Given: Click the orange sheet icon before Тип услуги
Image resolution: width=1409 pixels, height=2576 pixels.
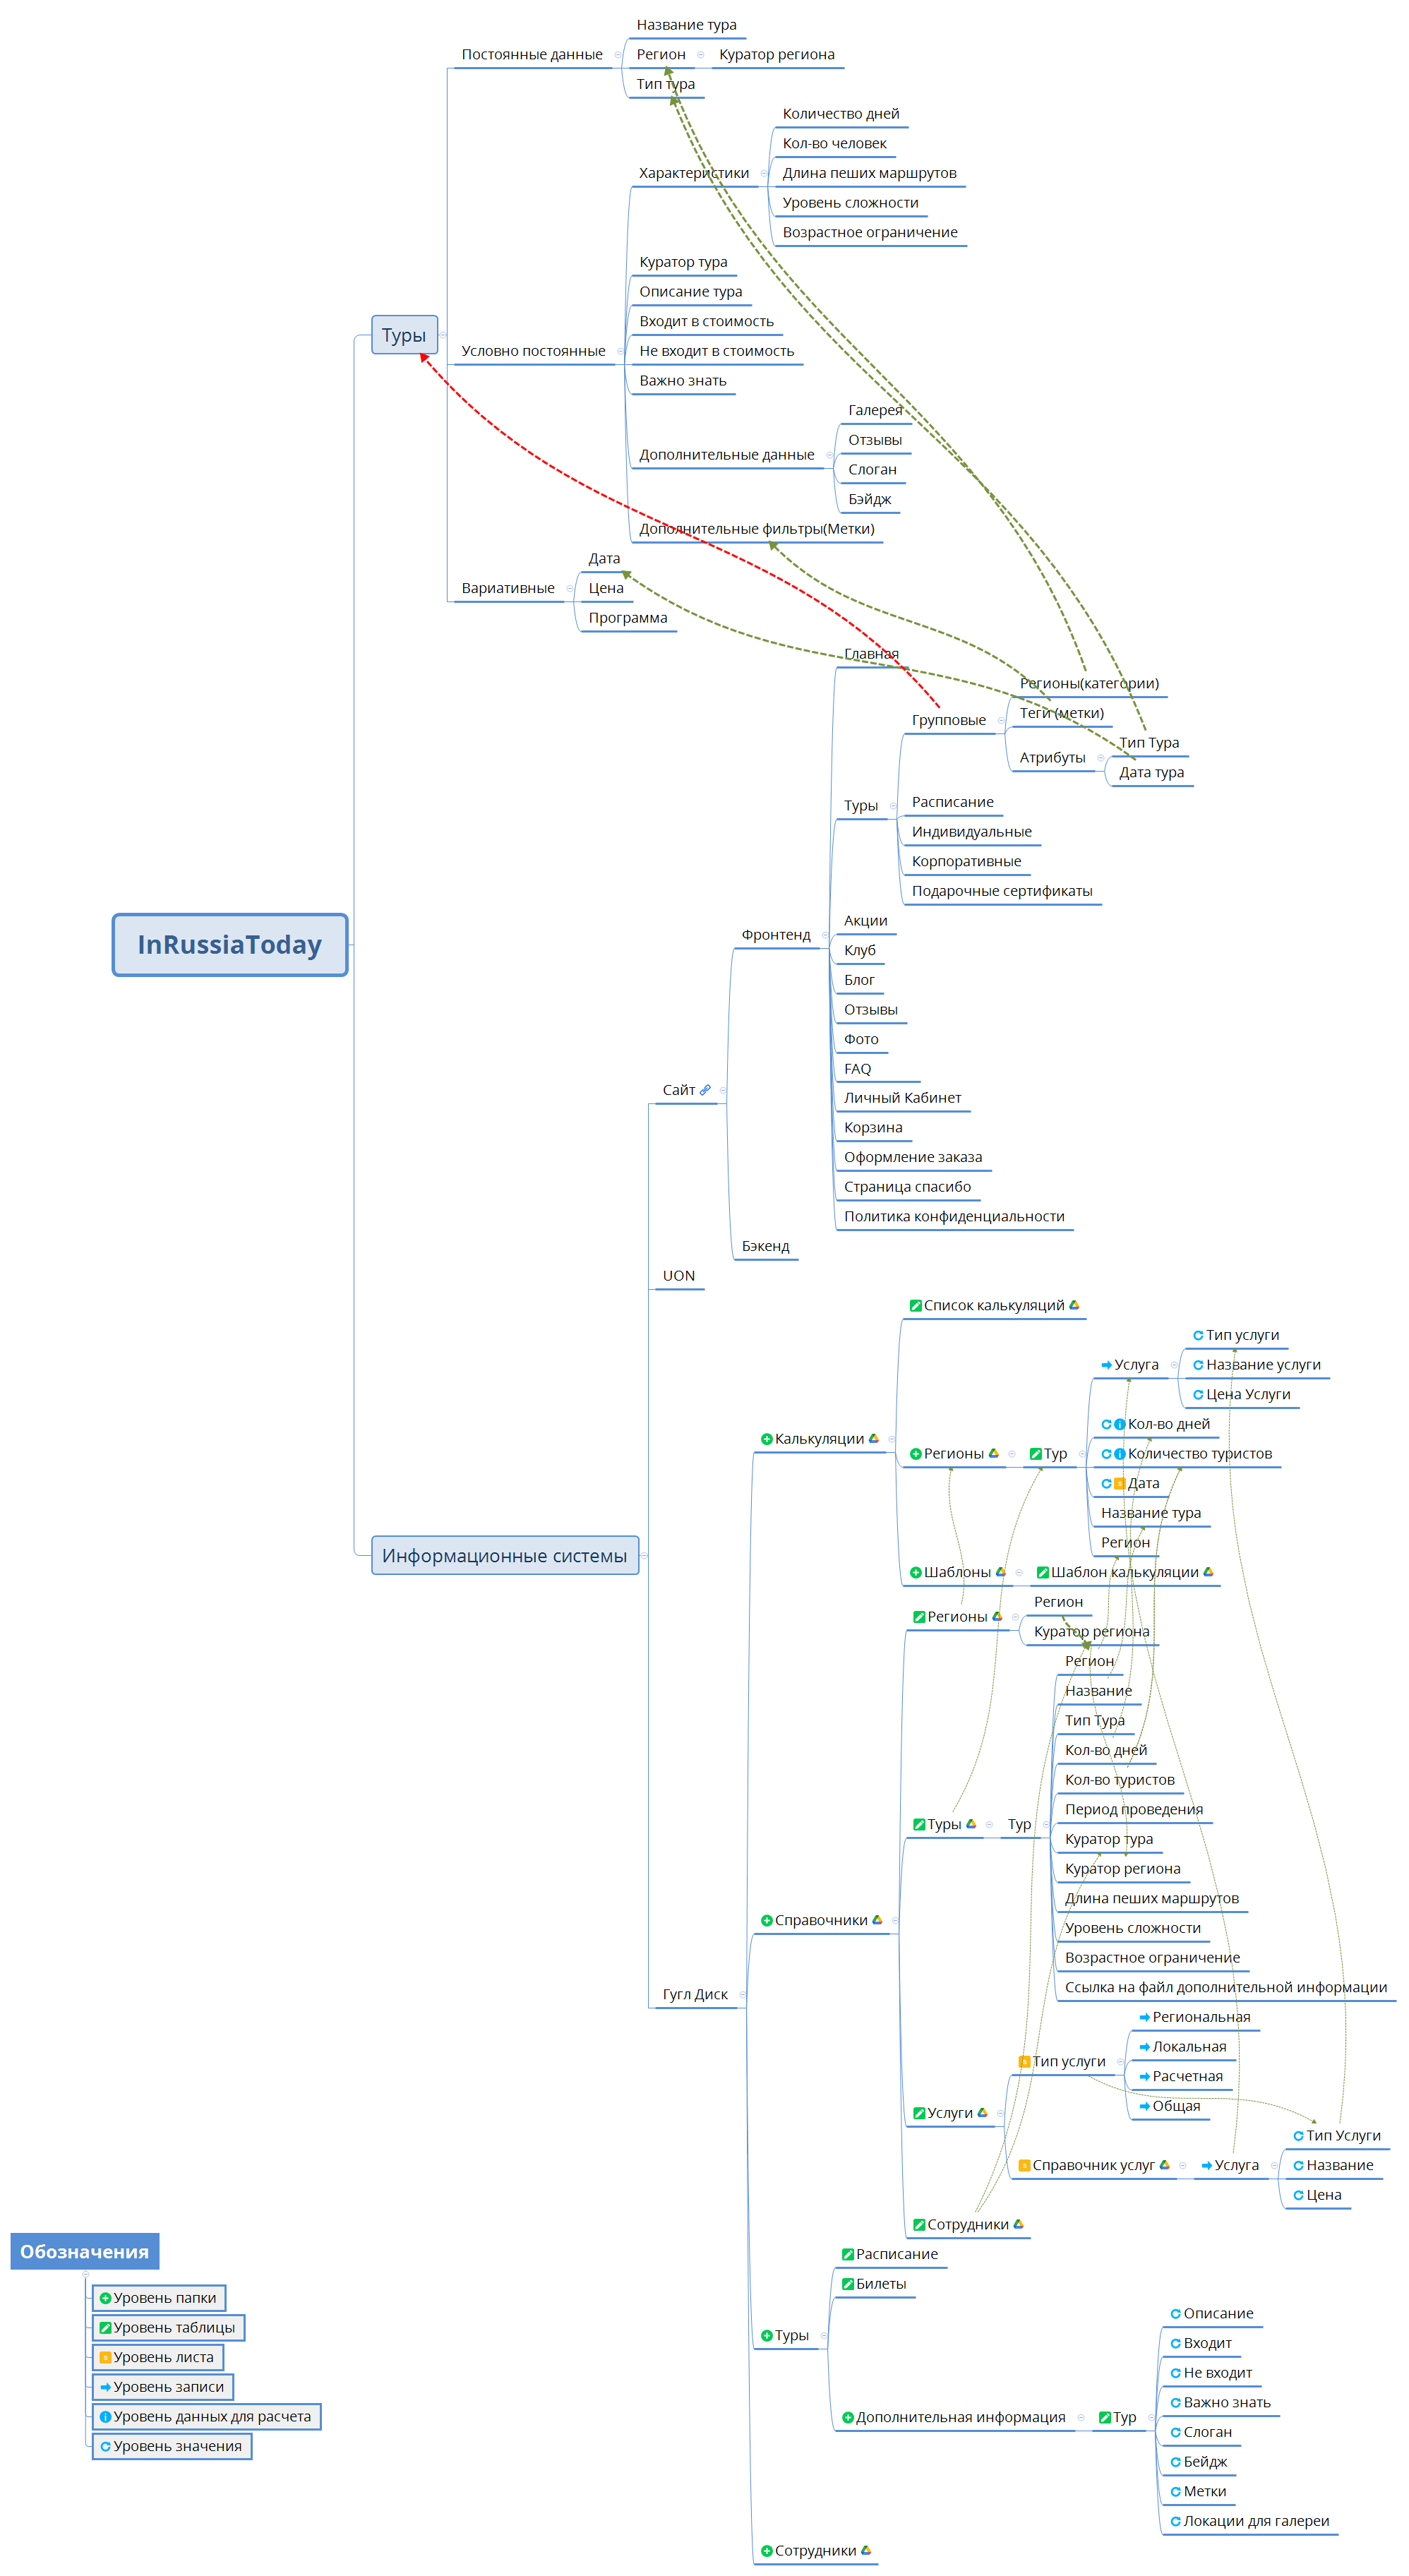Looking at the screenshot, I should 1024,2061.
